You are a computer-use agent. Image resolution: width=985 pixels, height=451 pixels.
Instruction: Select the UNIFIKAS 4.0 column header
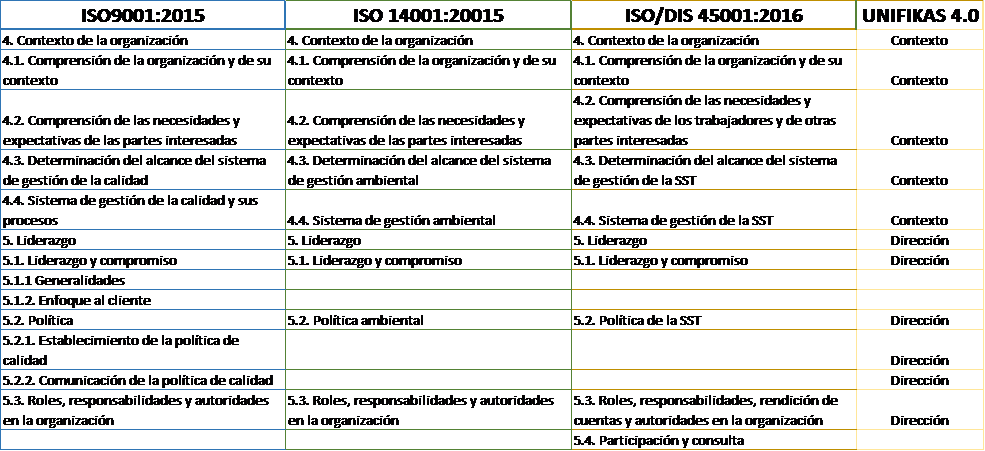920,15
